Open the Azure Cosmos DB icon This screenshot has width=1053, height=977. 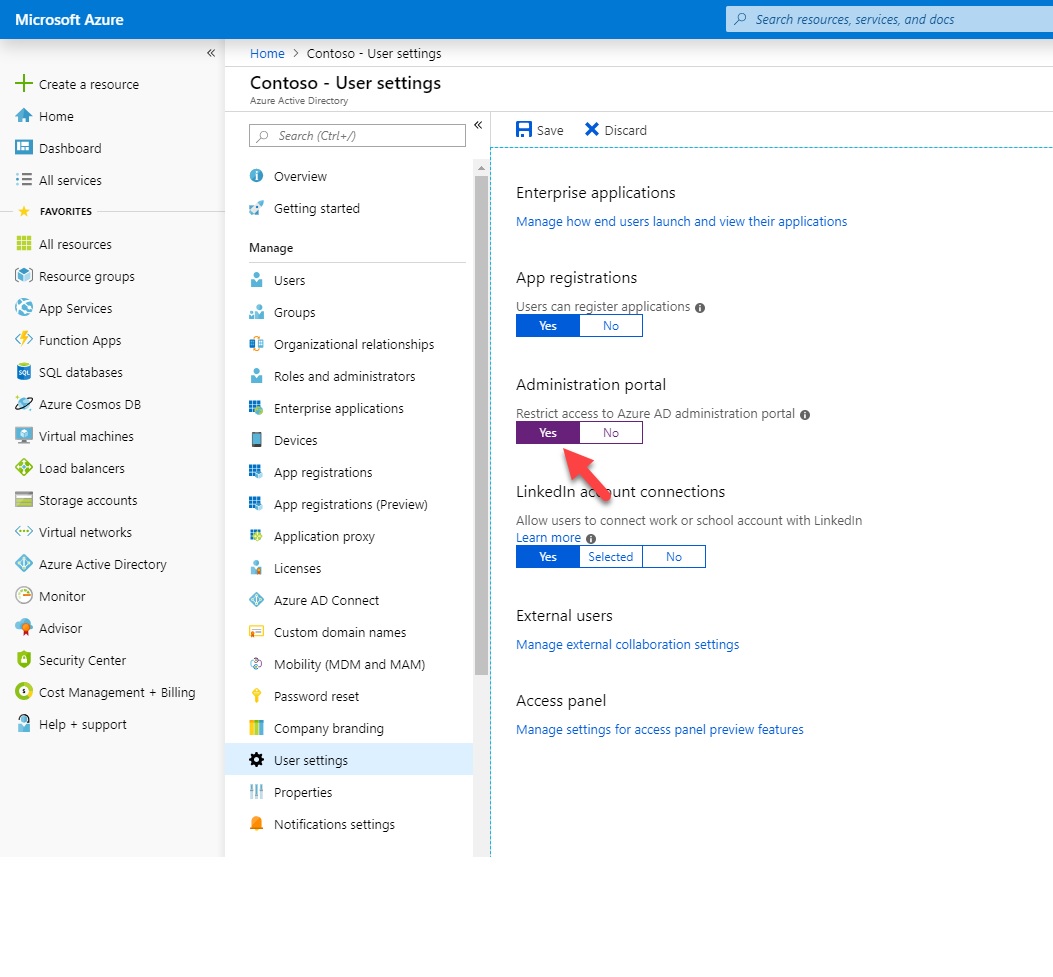(x=24, y=404)
